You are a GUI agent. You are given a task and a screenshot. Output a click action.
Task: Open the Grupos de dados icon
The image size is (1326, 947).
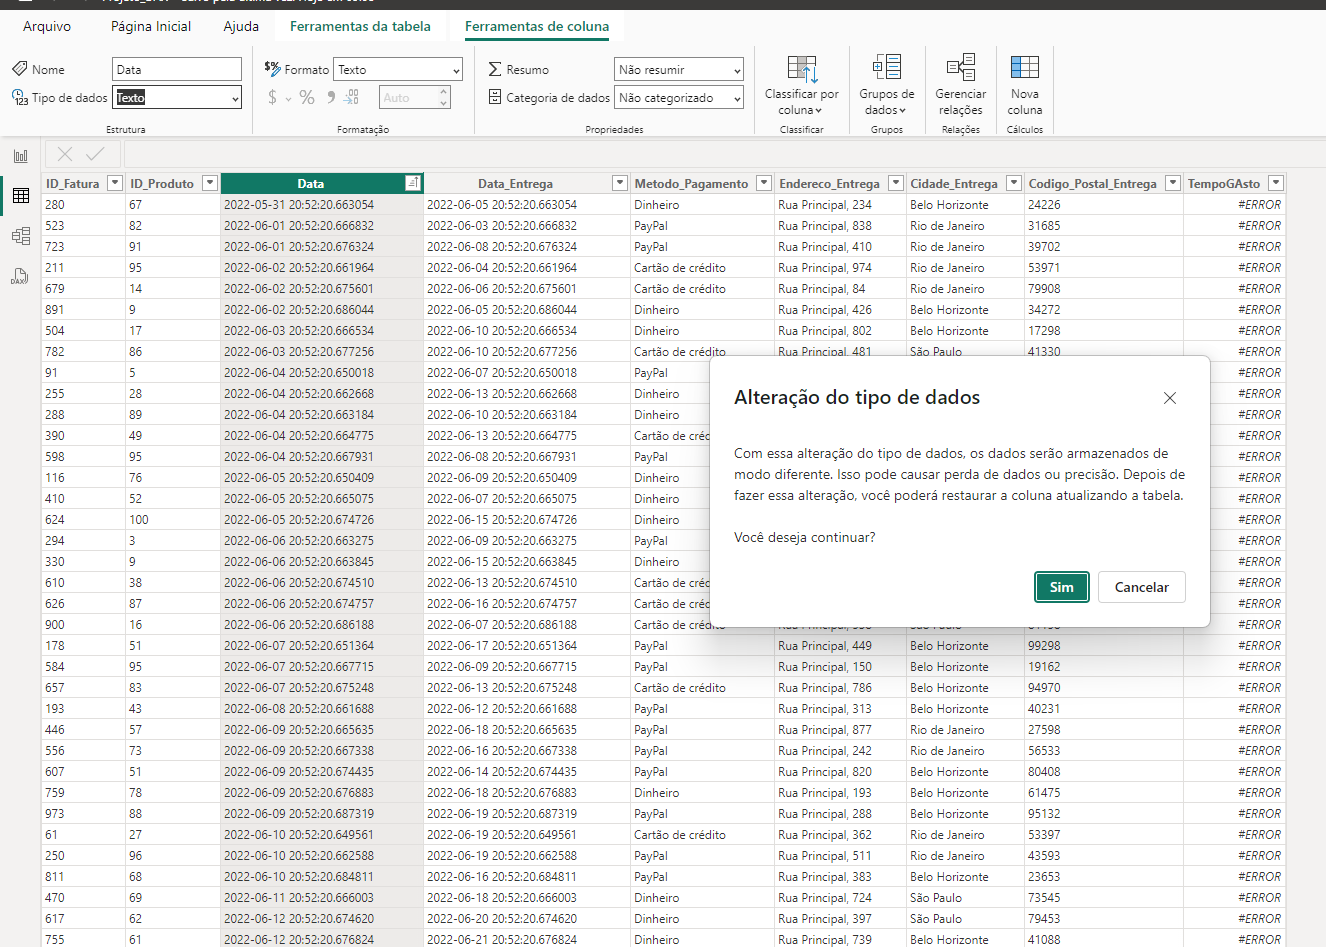pyautogui.click(x=886, y=67)
